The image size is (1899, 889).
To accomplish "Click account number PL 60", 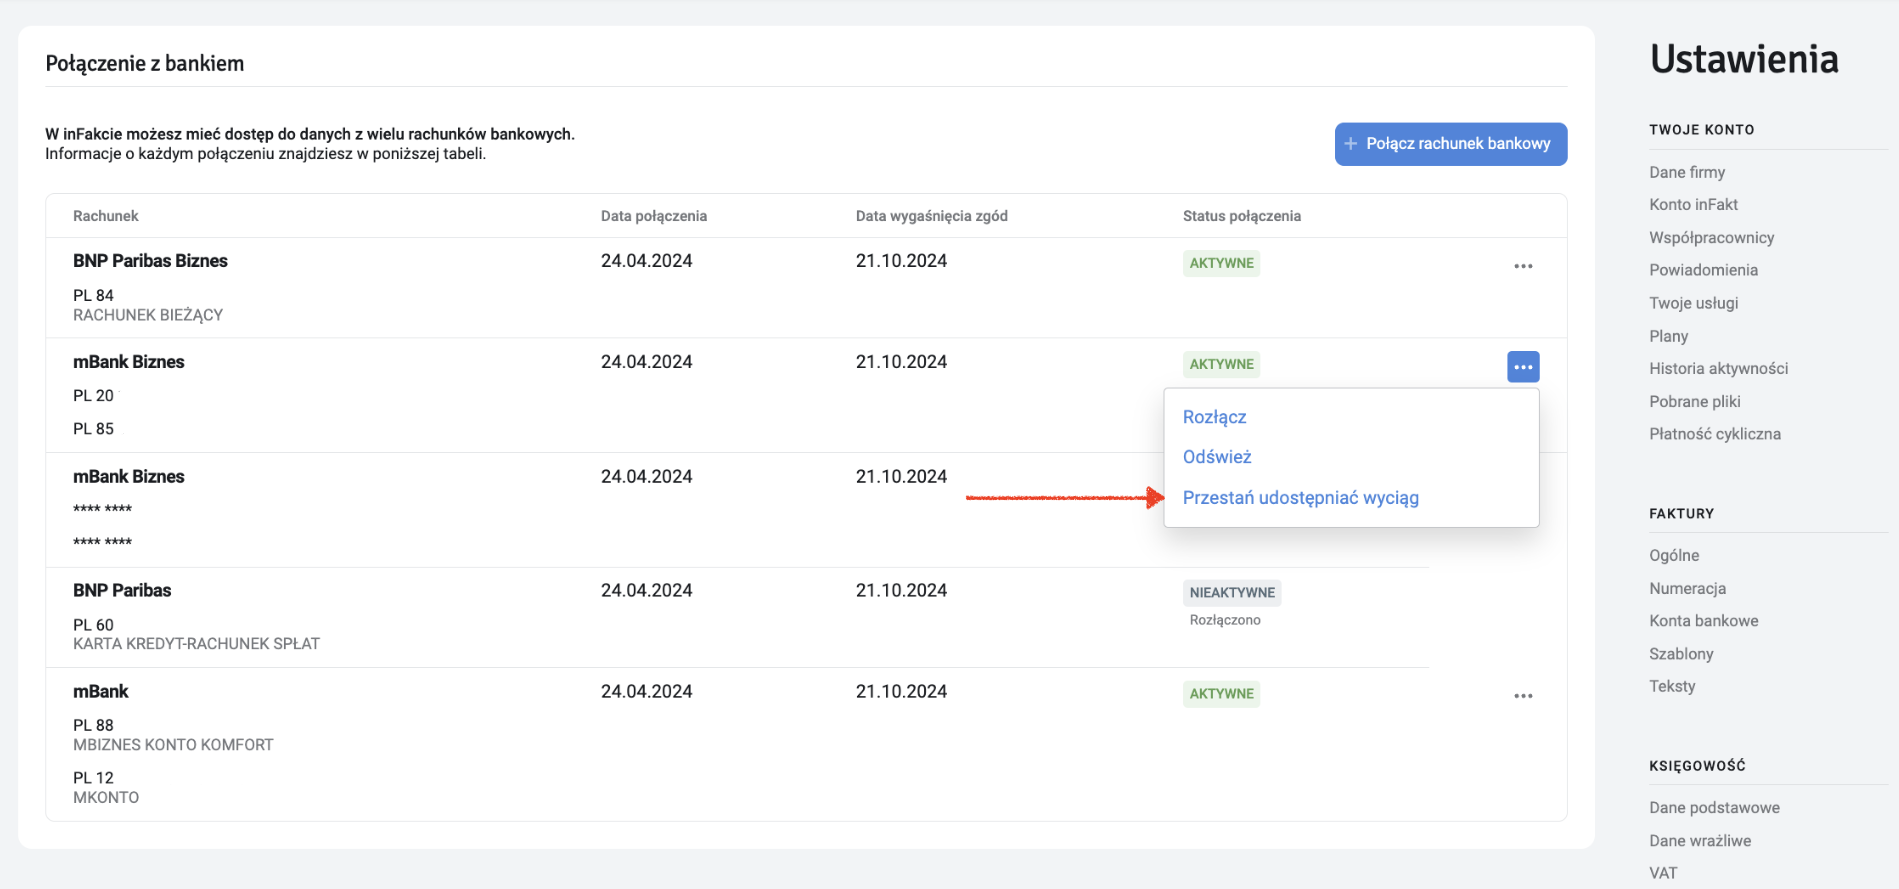I will [93, 625].
